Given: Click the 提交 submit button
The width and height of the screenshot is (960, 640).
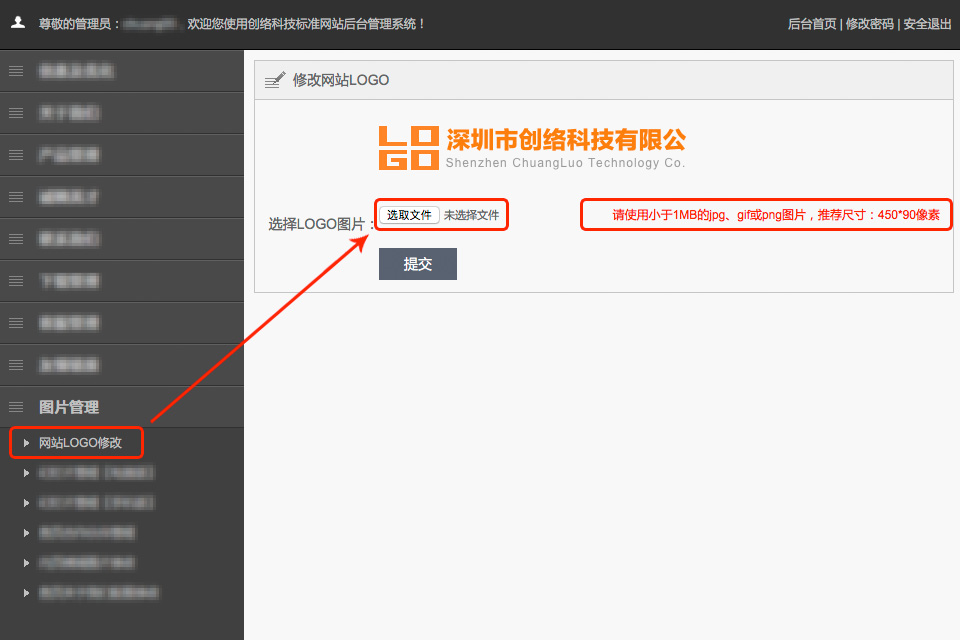Looking at the screenshot, I should [417, 263].
